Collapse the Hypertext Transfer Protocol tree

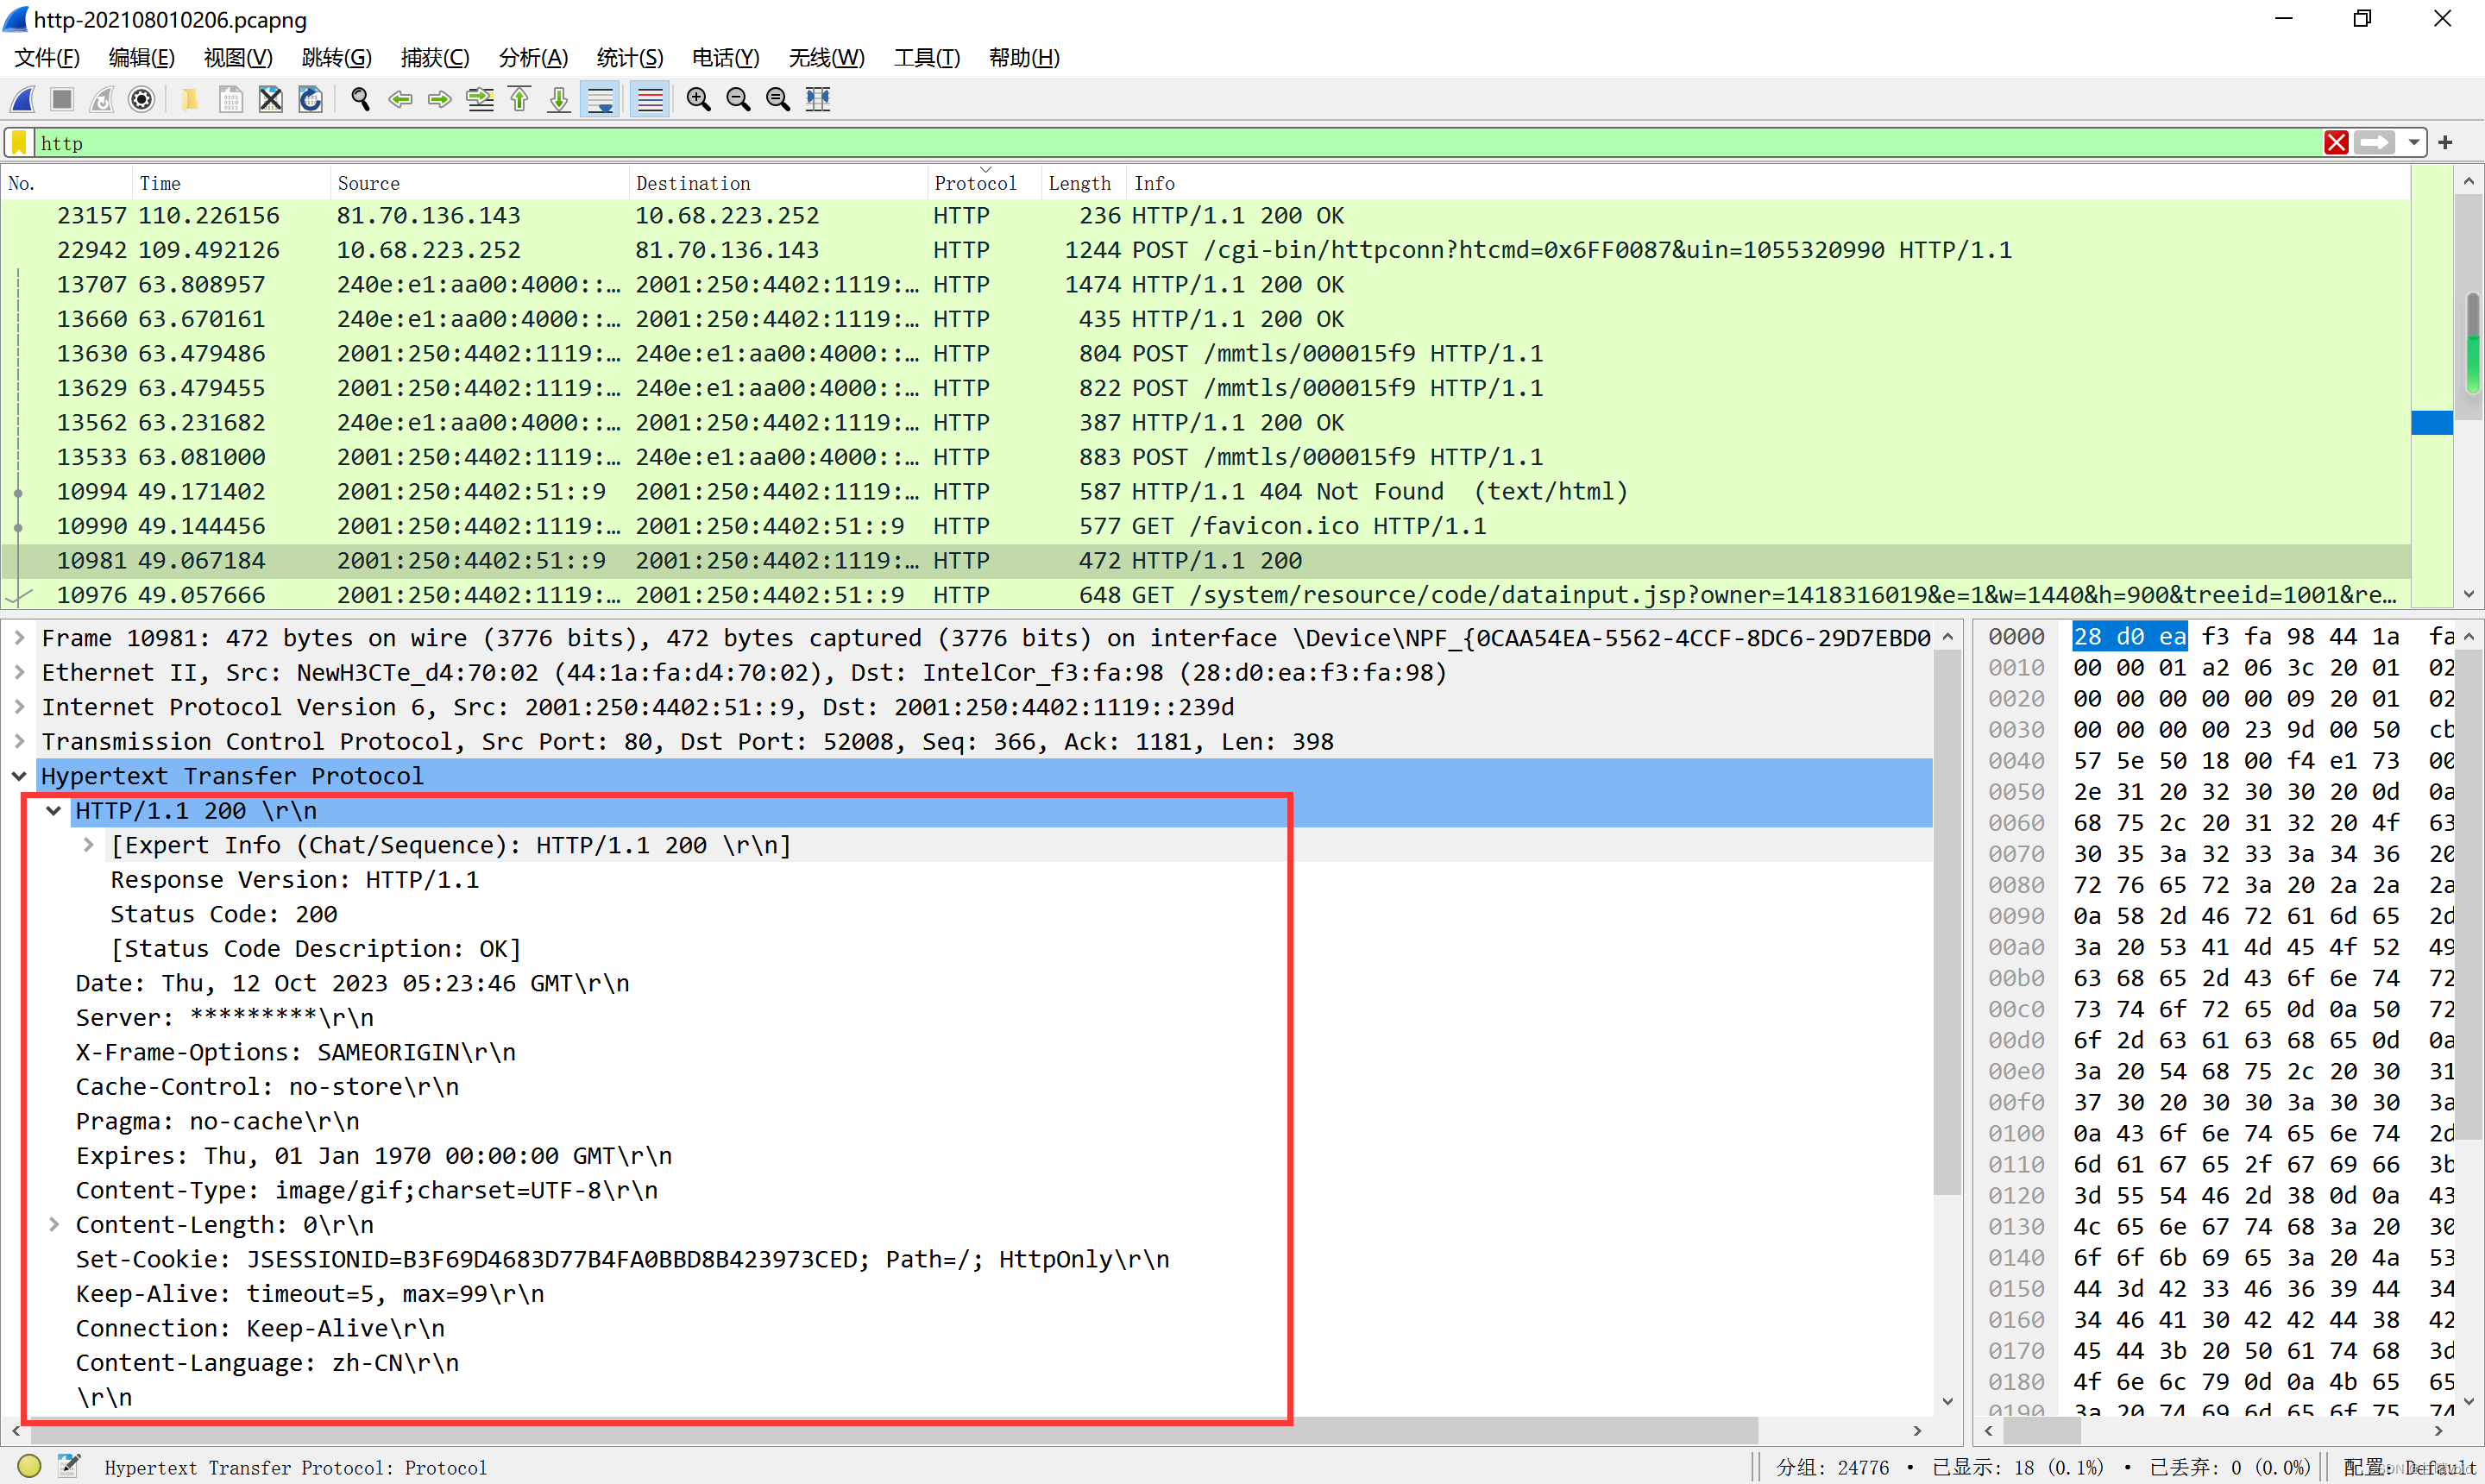click(x=19, y=776)
